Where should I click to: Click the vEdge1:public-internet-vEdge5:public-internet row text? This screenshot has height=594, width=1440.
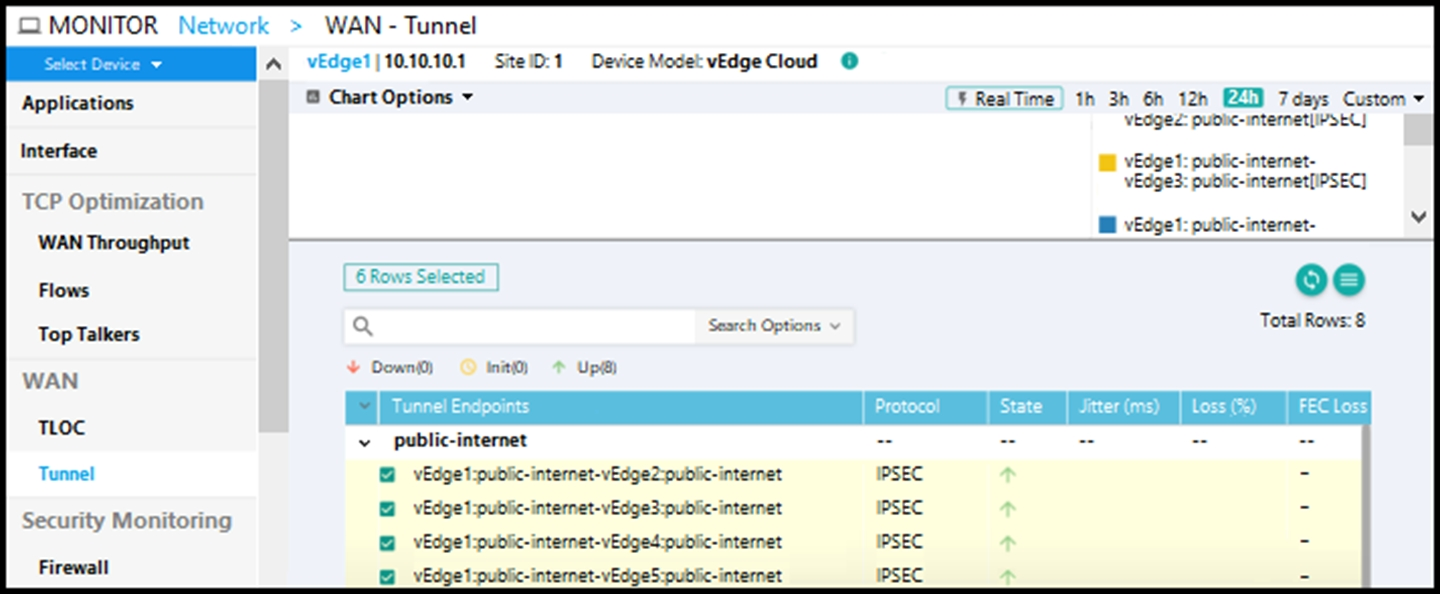pos(598,576)
